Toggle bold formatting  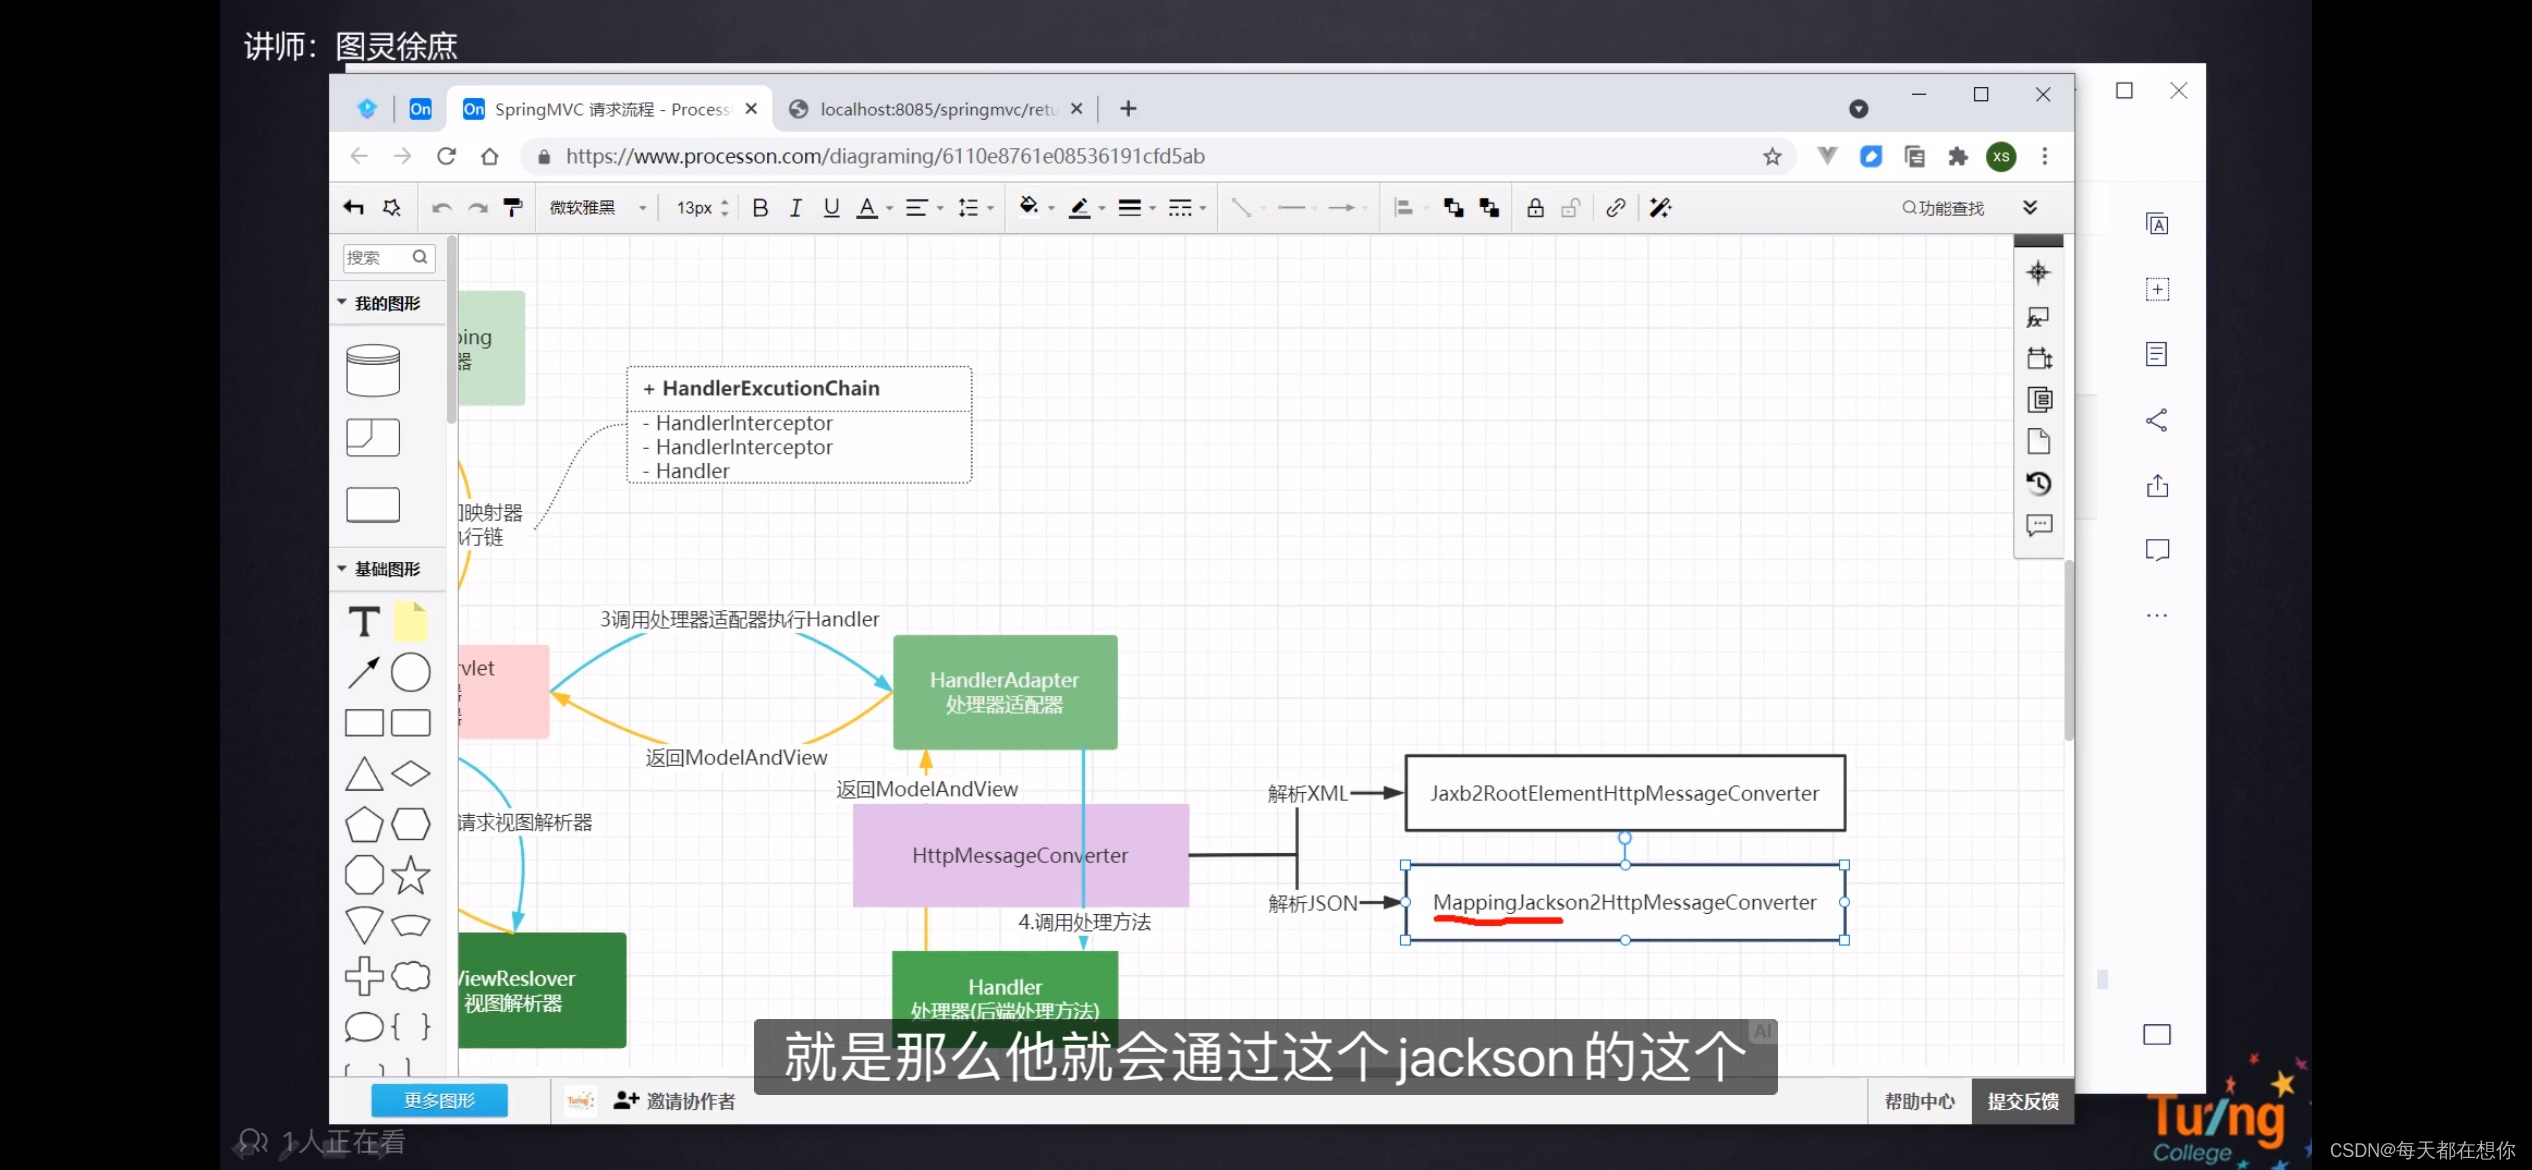point(760,208)
